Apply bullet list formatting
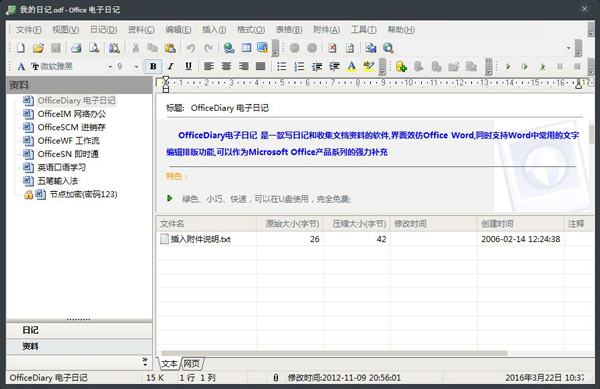600x389 pixels. click(x=282, y=67)
